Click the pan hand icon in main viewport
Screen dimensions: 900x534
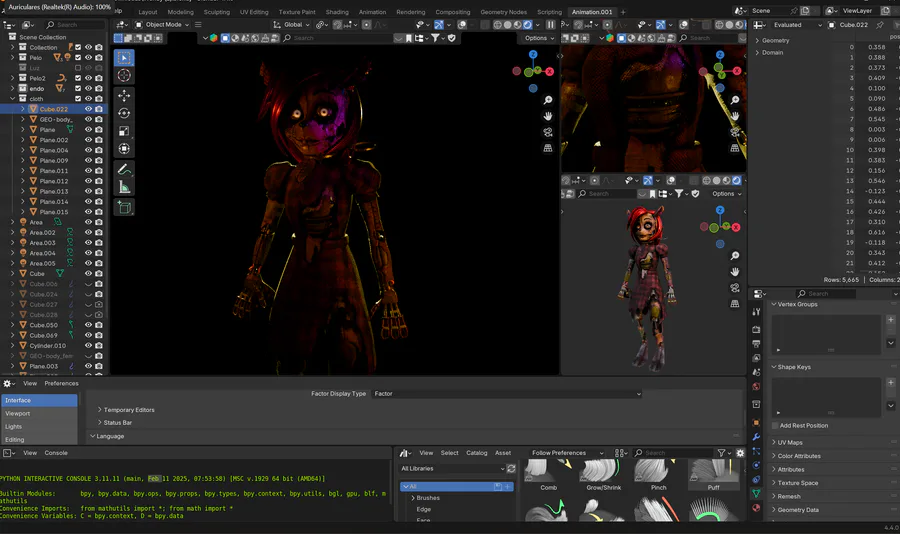coord(548,116)
